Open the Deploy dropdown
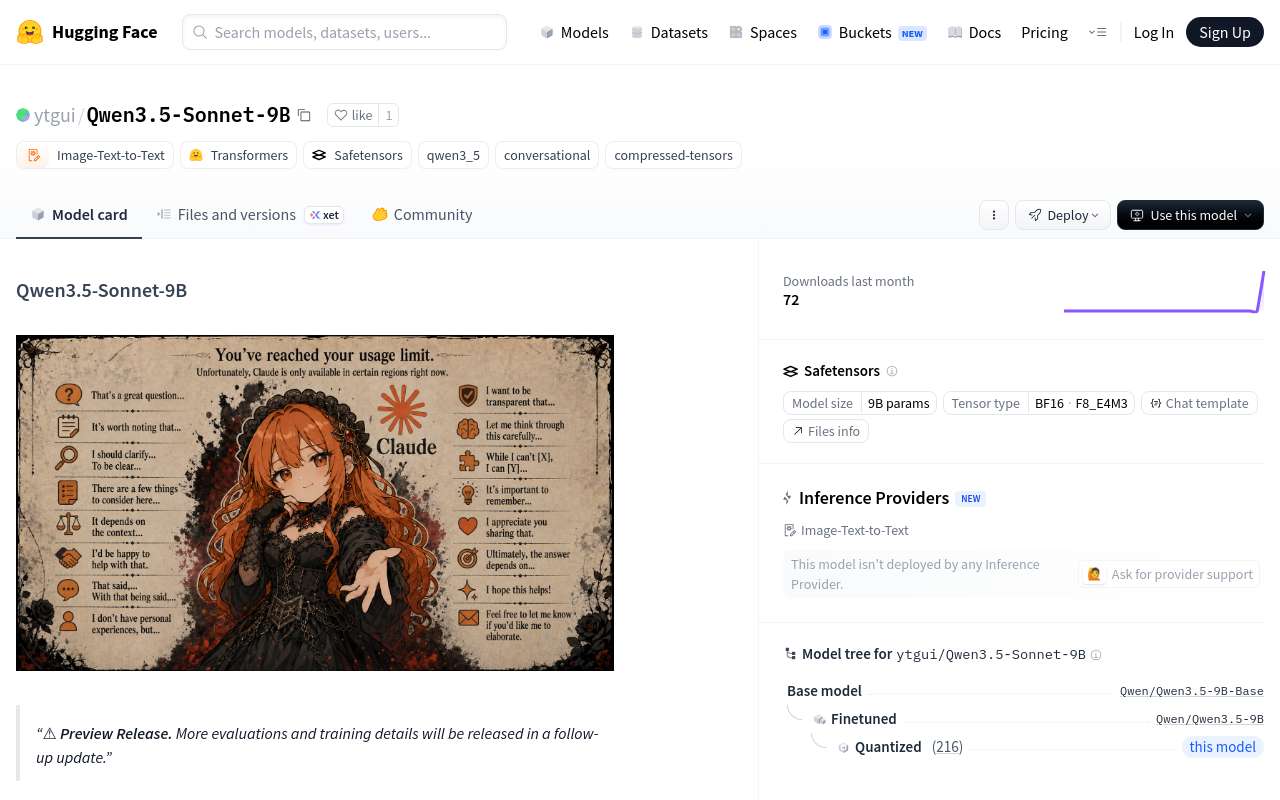 point(1062,215)
